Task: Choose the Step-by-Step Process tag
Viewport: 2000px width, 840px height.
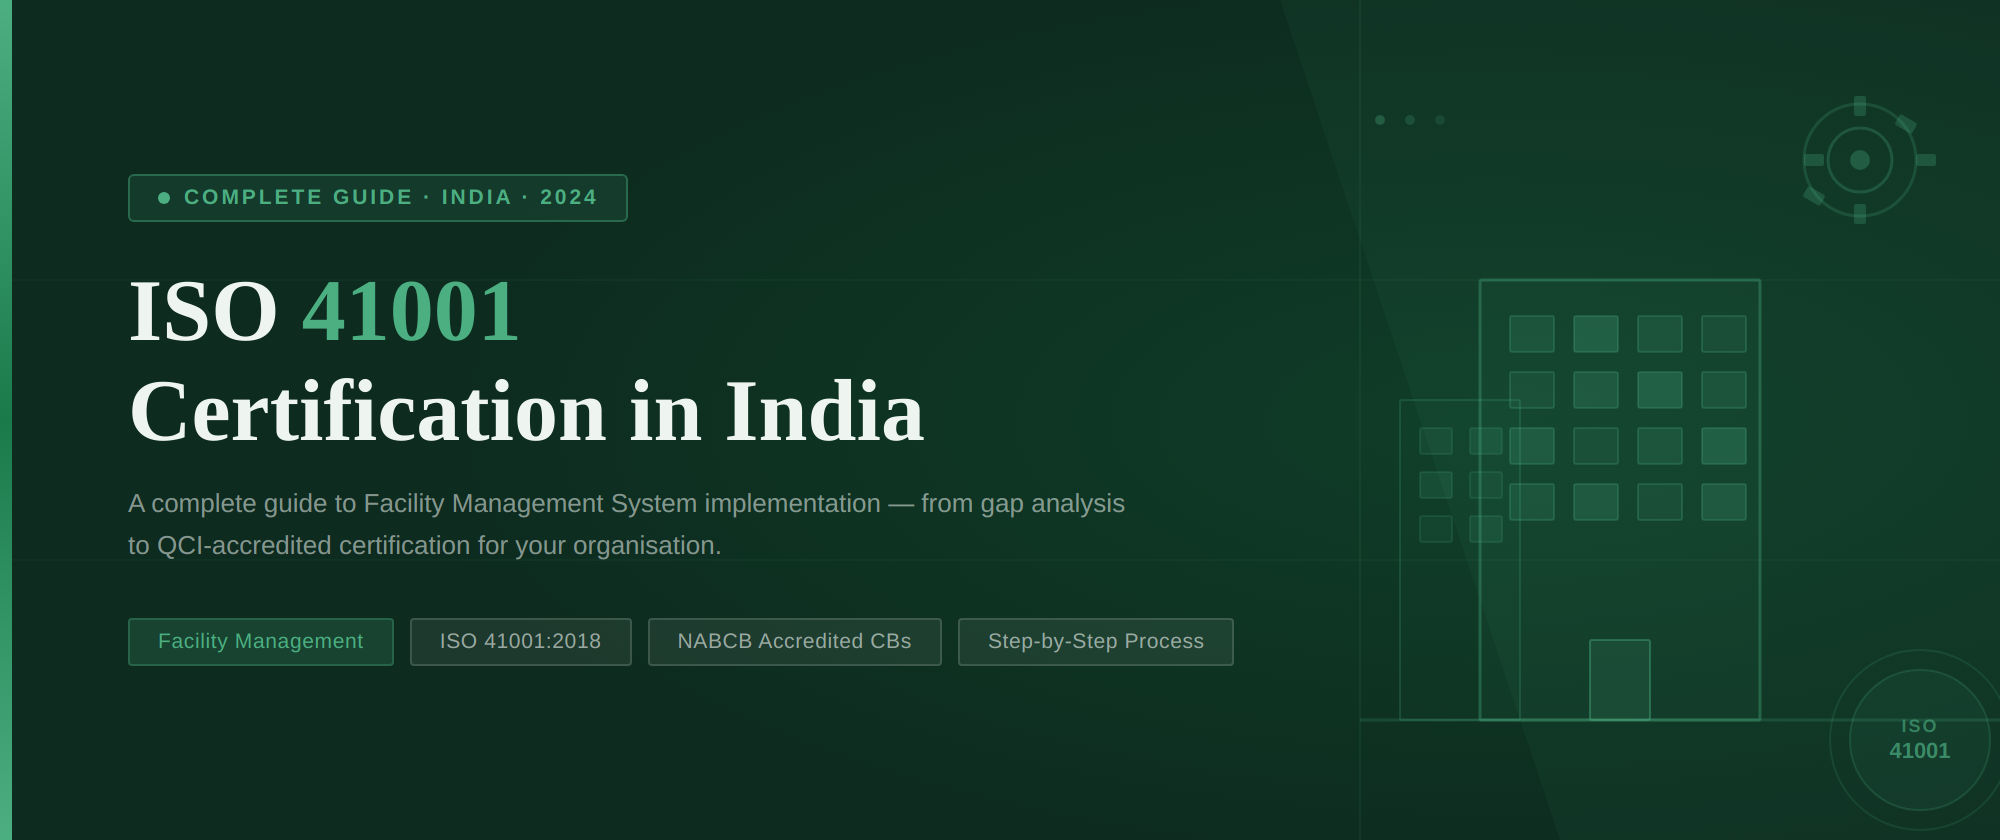Action: point(1096,642)
